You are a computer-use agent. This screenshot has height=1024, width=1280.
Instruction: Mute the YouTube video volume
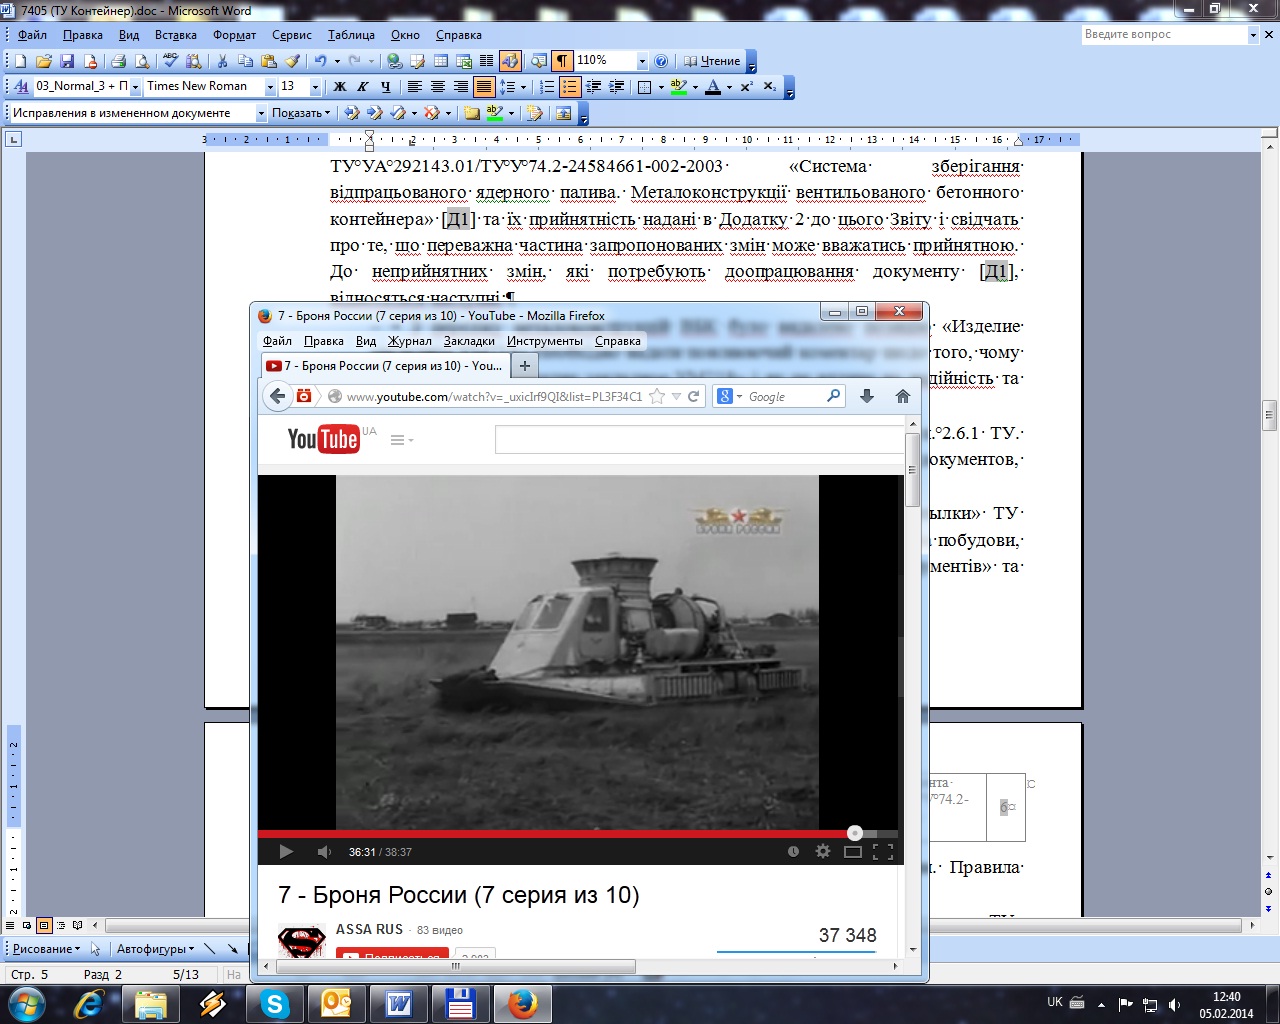[324, 852]
